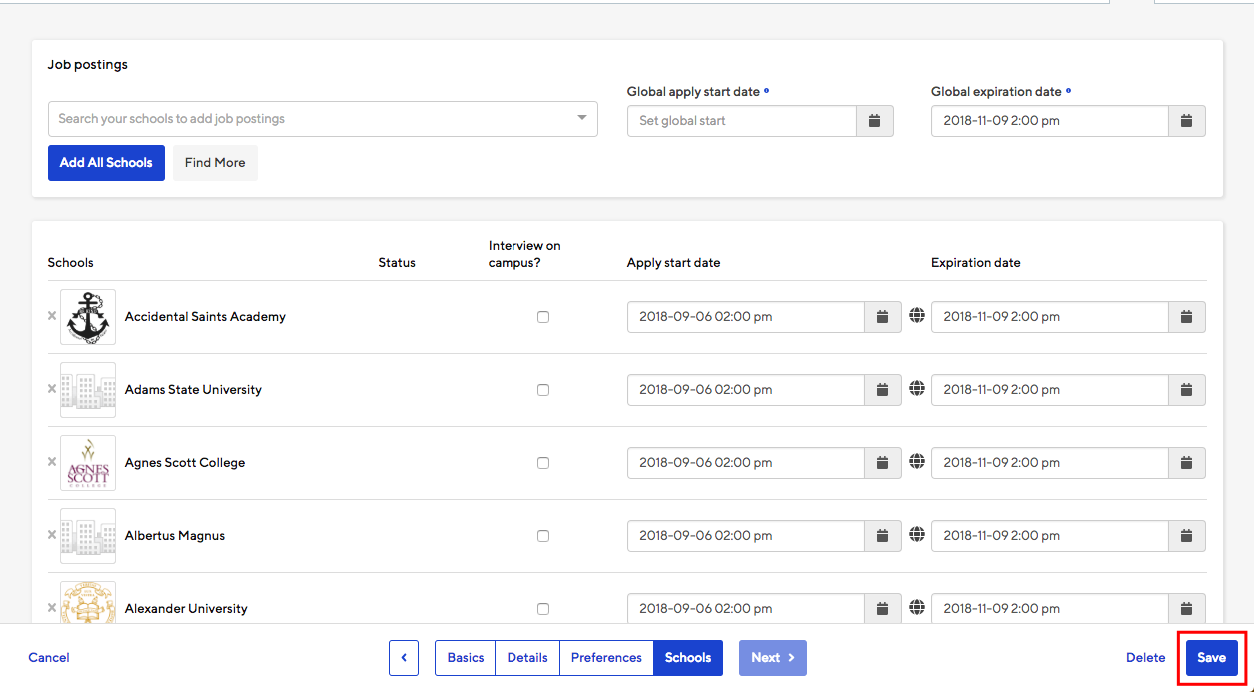Open expiration calendar for Adams State University
This screenshot has width=1254, height=692.
coord(1186,390)
